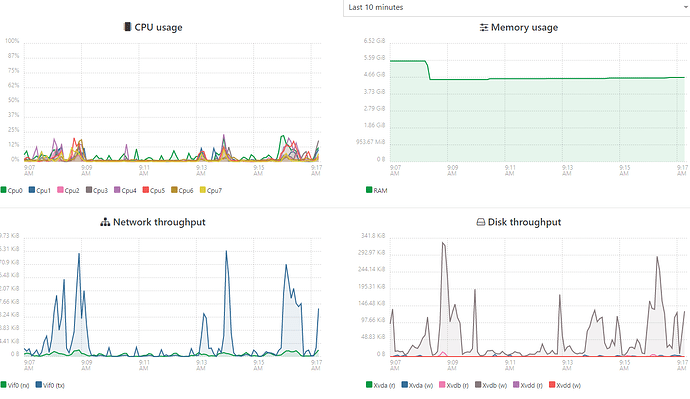Toggle the Xvdb (r) legend swatch

click(442, 385)
